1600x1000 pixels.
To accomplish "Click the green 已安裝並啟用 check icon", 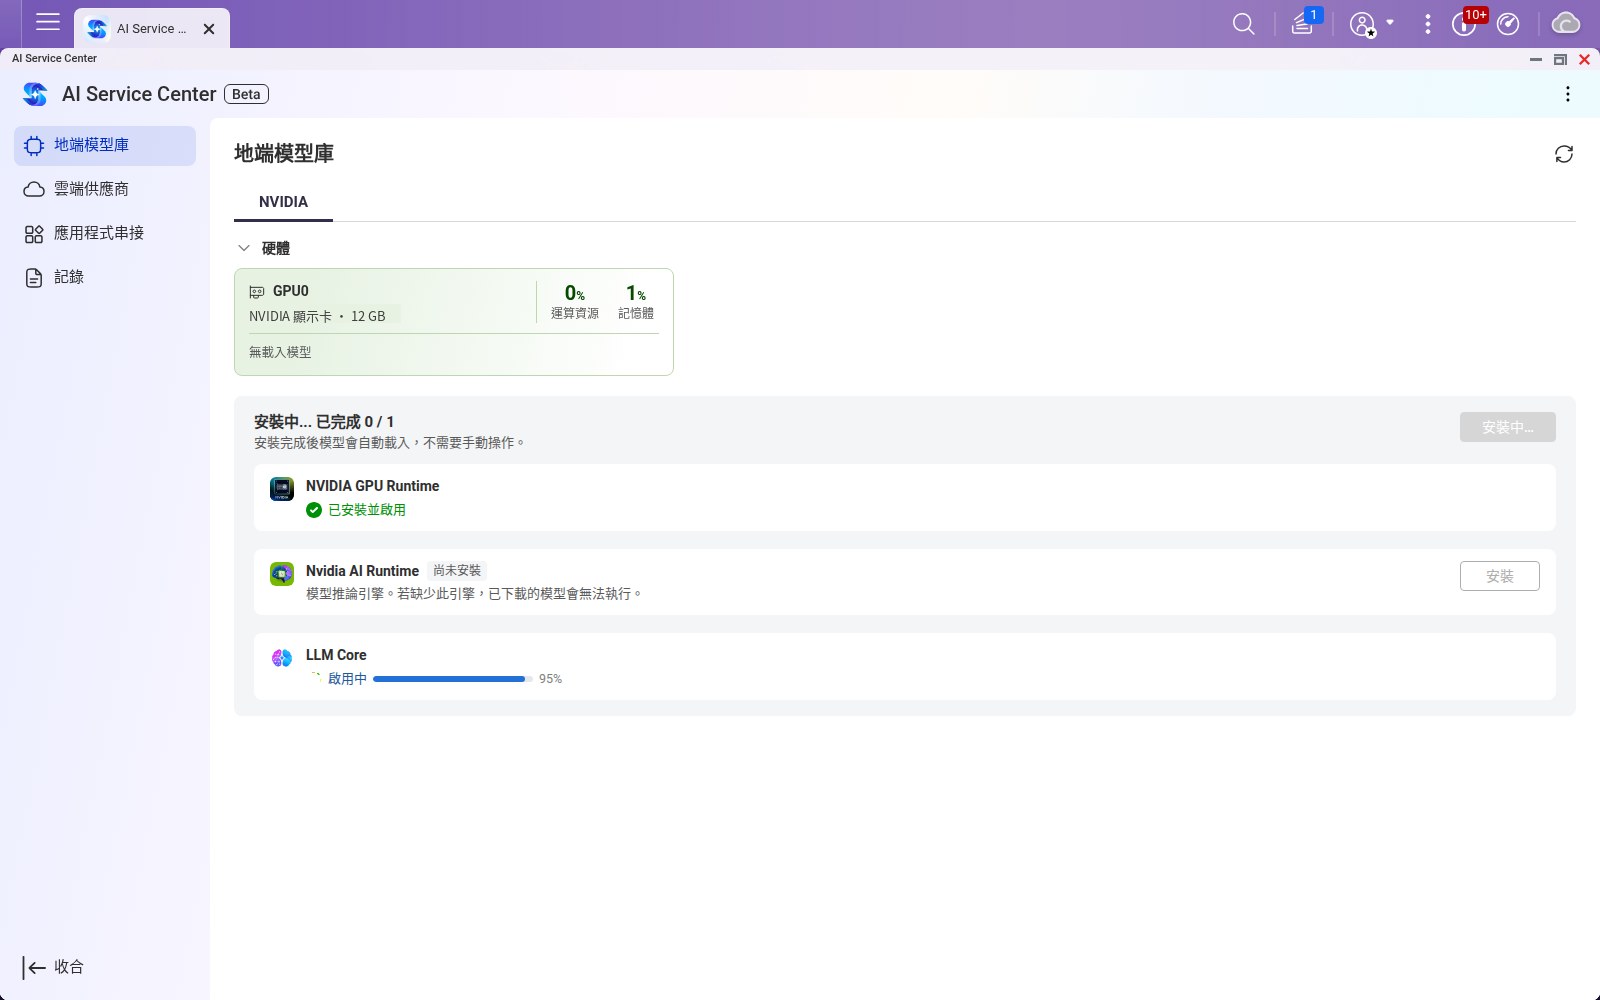I will [x=314, y=510].
